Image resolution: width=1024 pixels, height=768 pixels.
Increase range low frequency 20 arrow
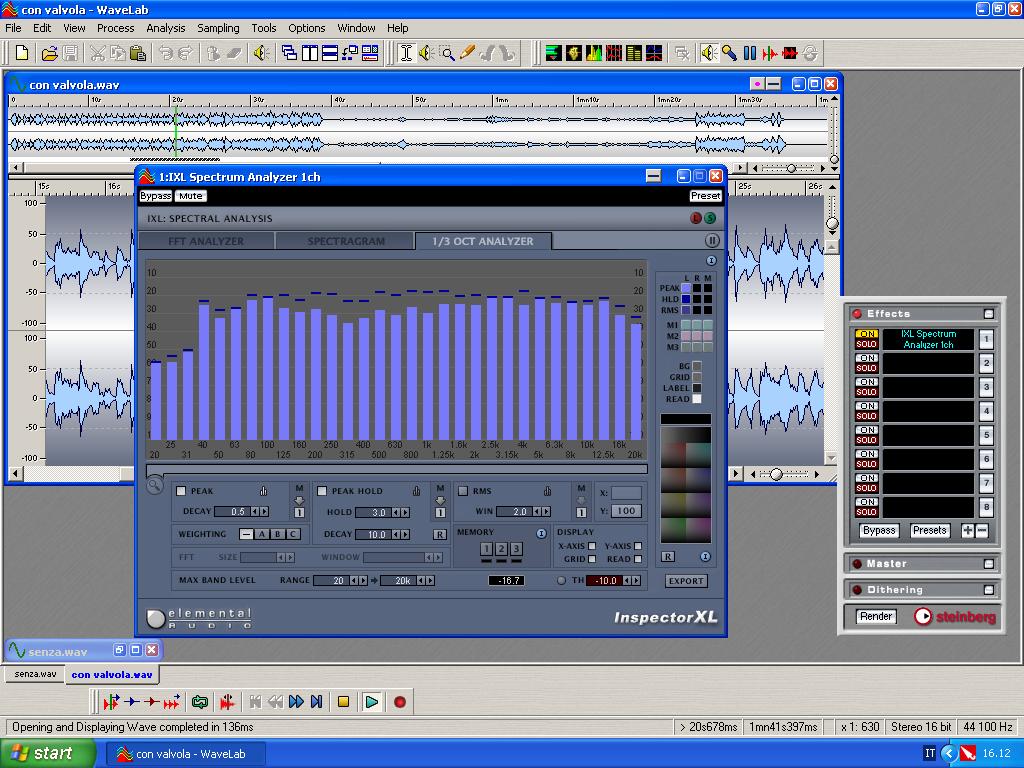363,581
